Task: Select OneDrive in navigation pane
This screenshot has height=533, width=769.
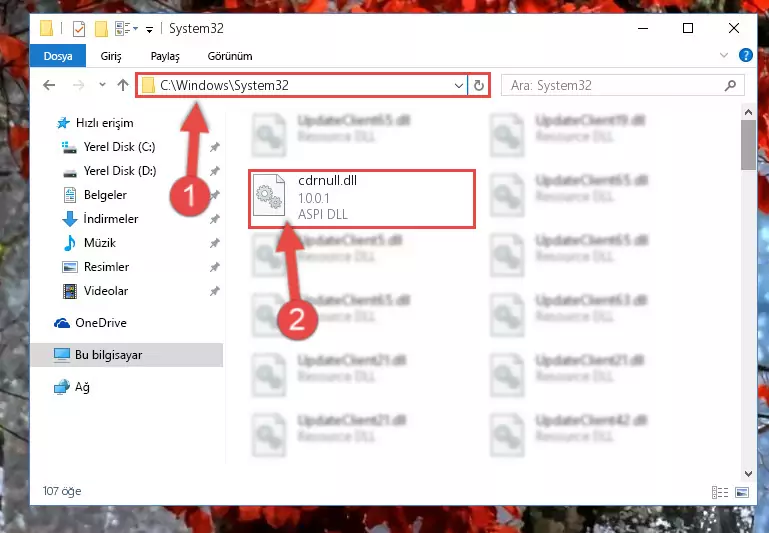Action: pos(101,323)
